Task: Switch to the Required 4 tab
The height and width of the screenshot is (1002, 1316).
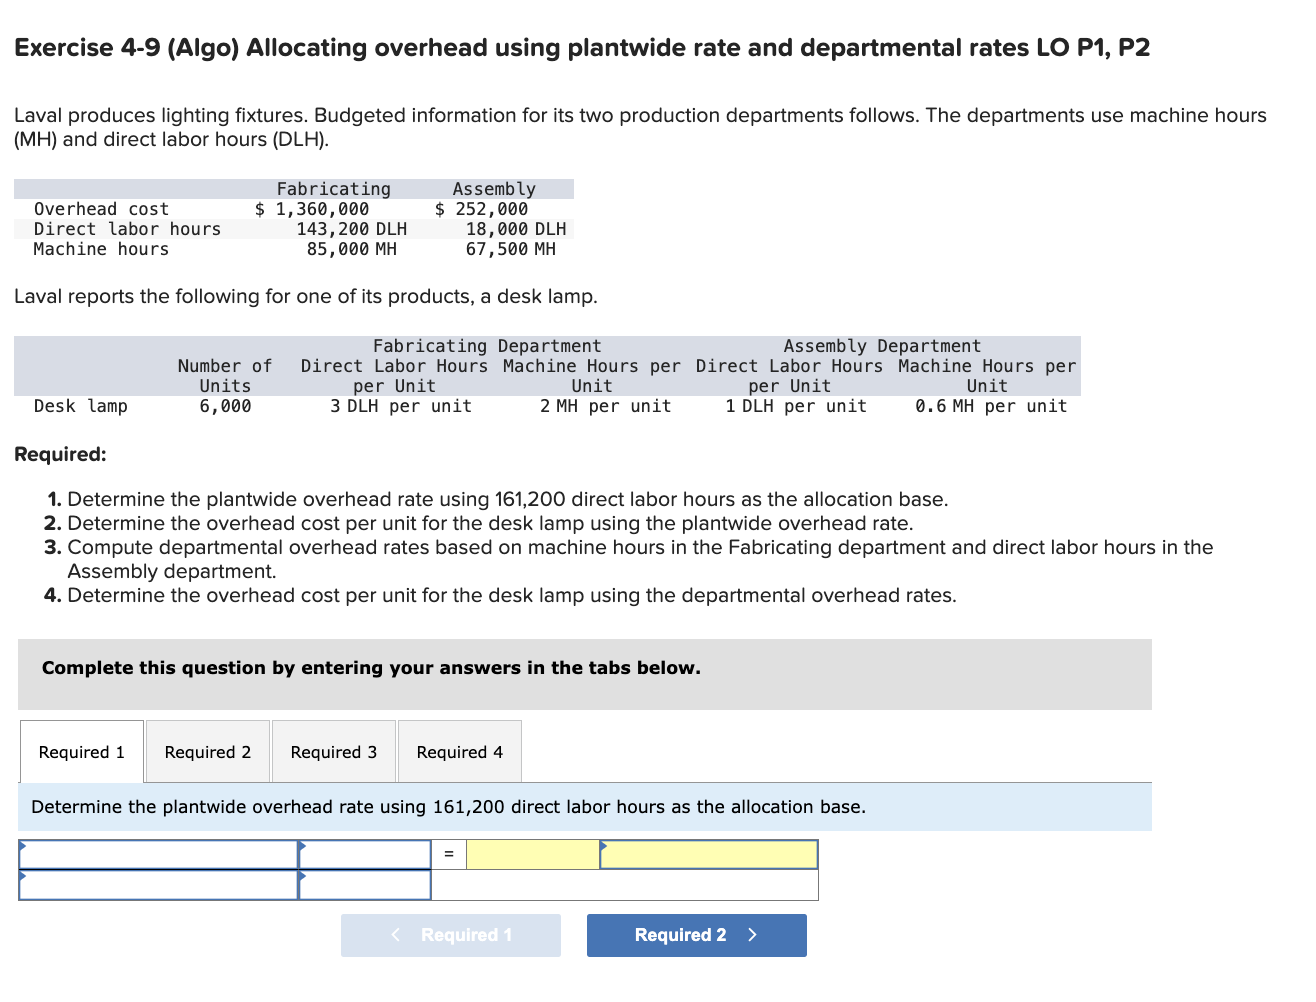Action: [459, 751]
